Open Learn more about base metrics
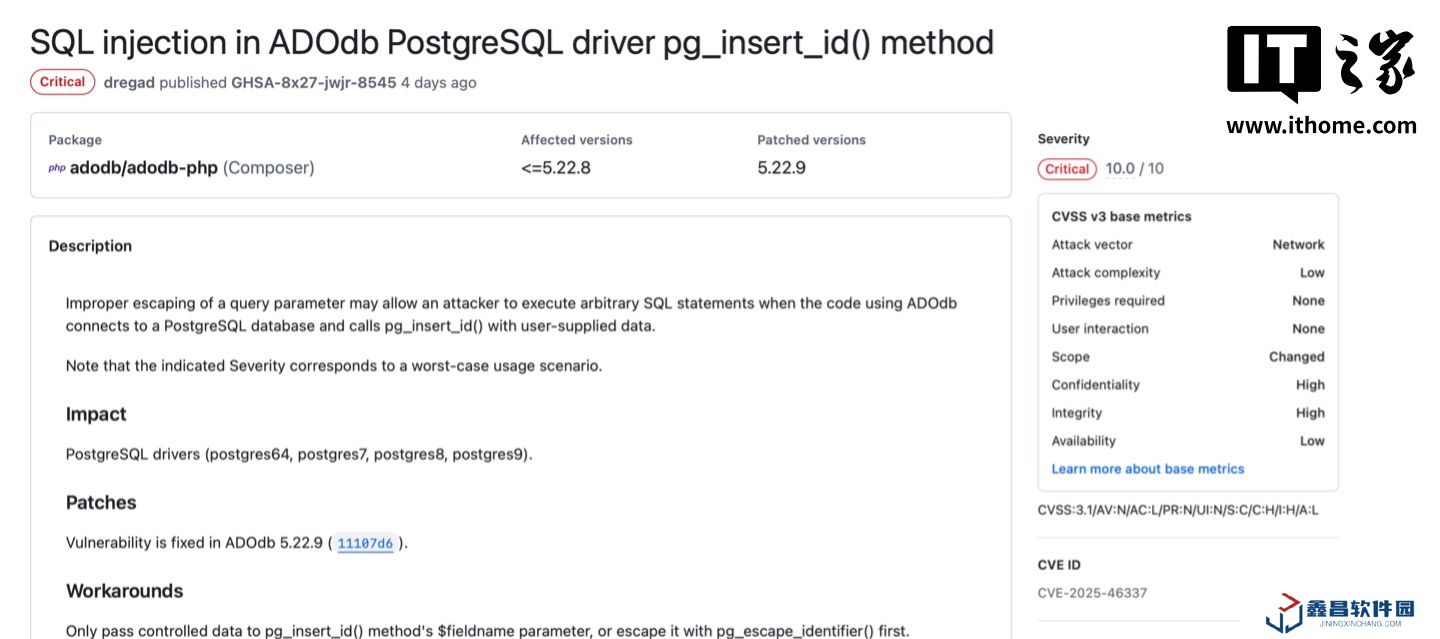This screenshot has width=1440, height=639. coord(1147,469)
